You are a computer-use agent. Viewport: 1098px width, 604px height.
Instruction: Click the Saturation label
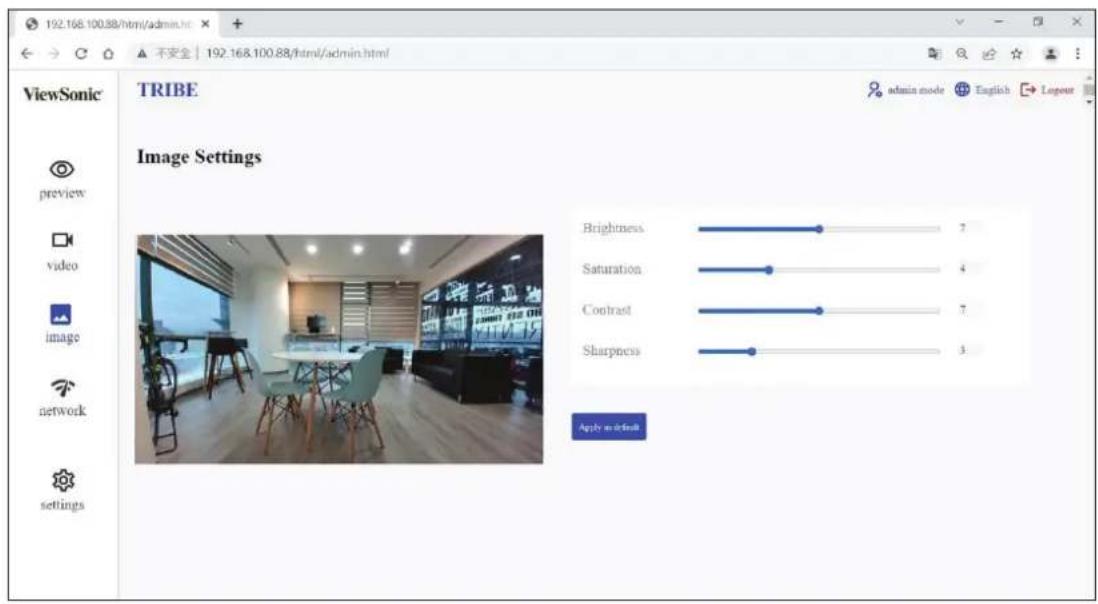[x=611, y=269]
